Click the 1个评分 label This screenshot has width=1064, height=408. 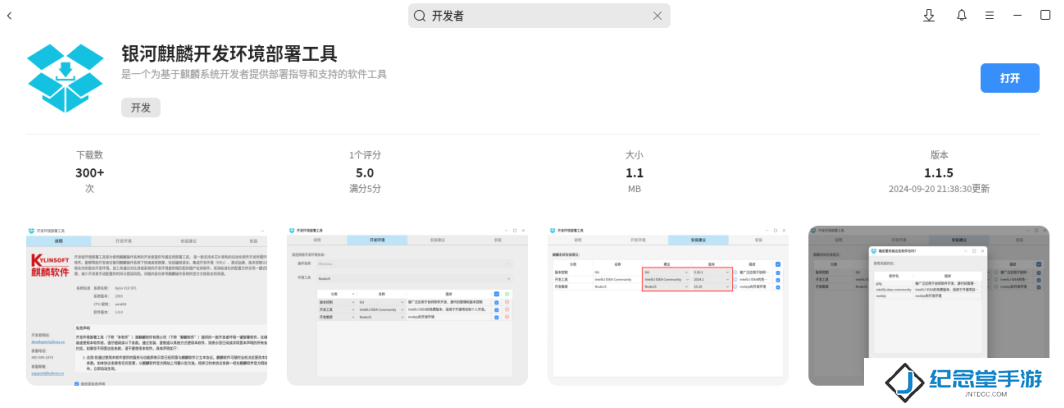tap(365, 155)
